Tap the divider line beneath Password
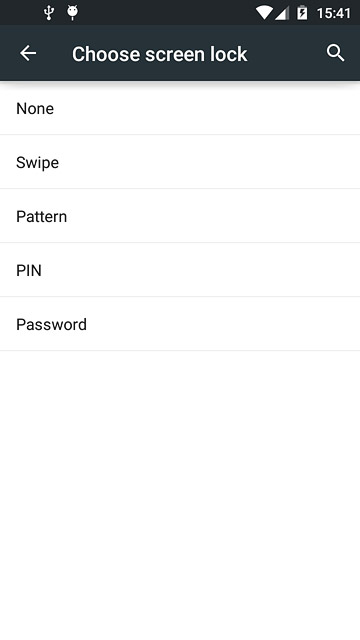 click(x=180, y=350)
